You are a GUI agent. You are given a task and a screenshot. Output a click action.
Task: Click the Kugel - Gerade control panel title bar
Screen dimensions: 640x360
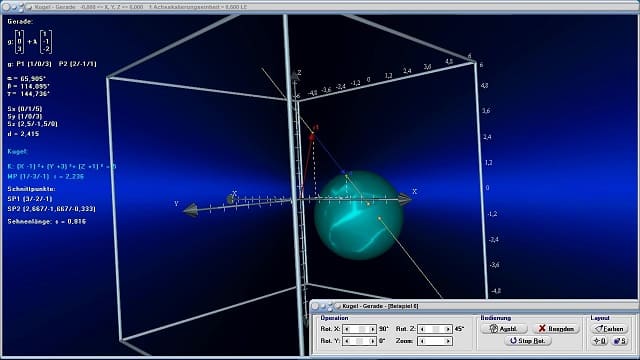click(x=473, y=306)
